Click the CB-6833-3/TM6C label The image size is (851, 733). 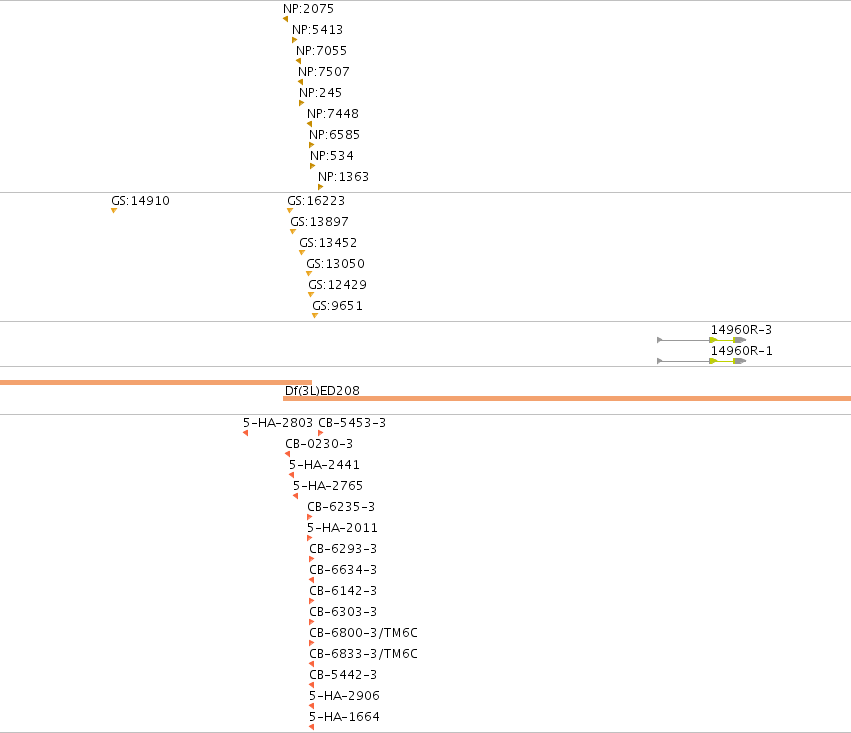tap(363, 654)
